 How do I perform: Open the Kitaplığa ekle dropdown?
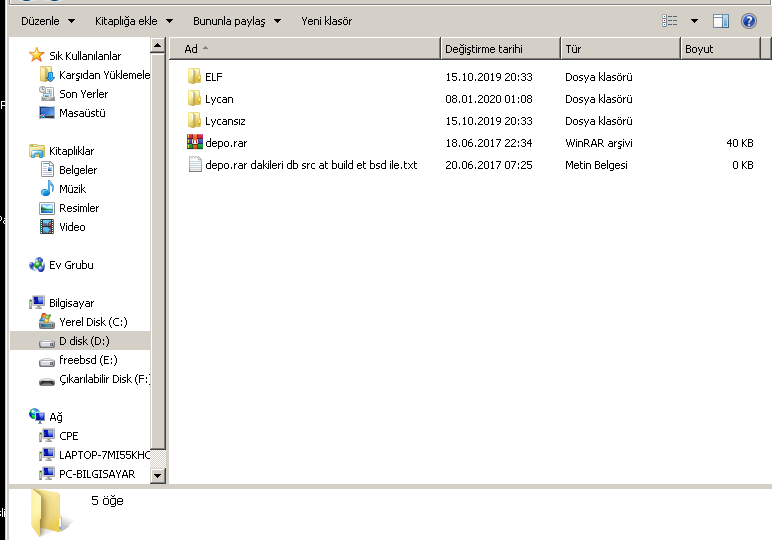(x=134, y=21)
